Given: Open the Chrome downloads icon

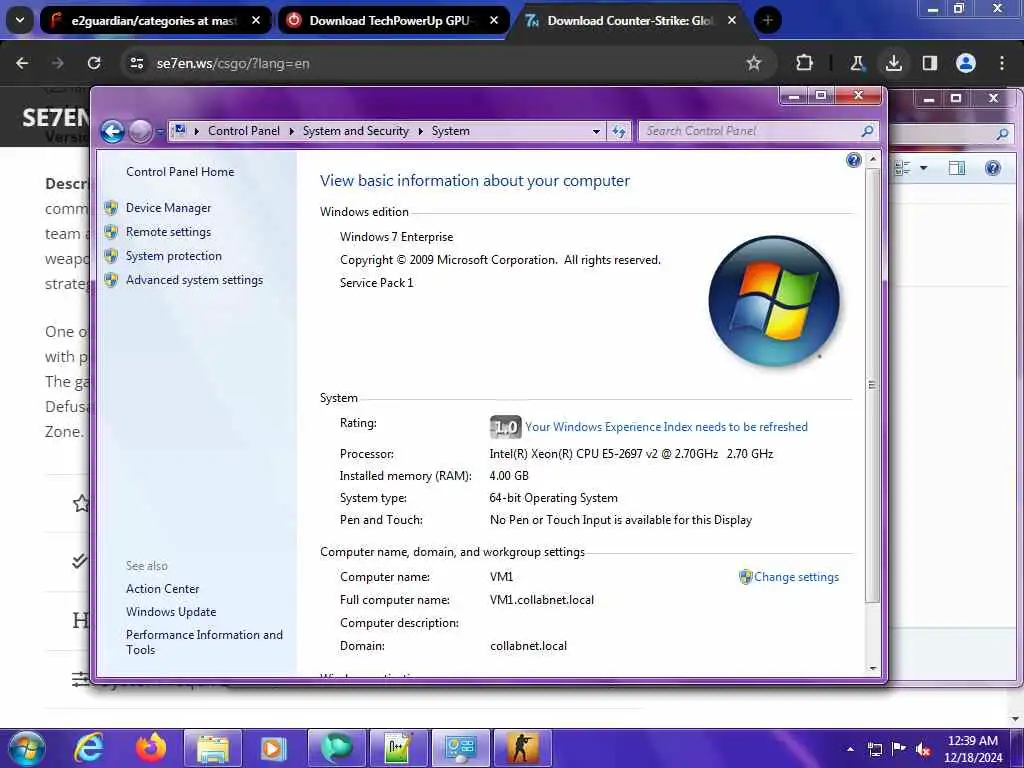Looking at the screenshot, I should tap(893, 63).
